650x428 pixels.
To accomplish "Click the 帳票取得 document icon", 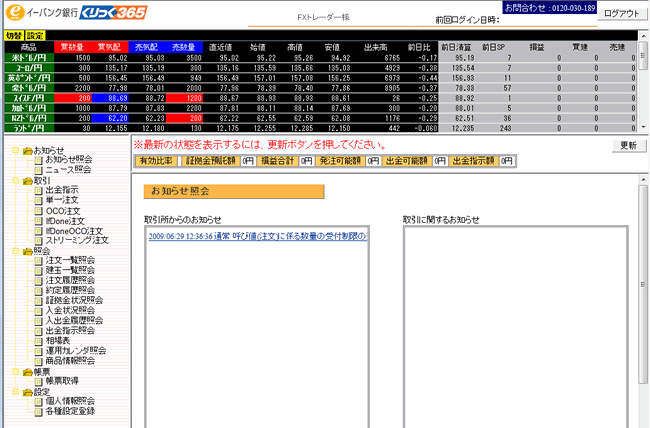I will [39, 382].
